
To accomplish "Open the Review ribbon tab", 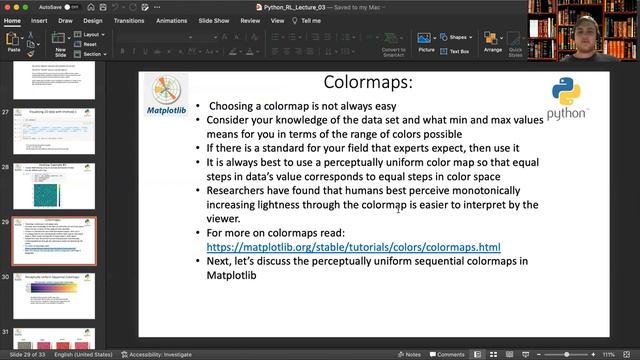I will coord(250,21).
